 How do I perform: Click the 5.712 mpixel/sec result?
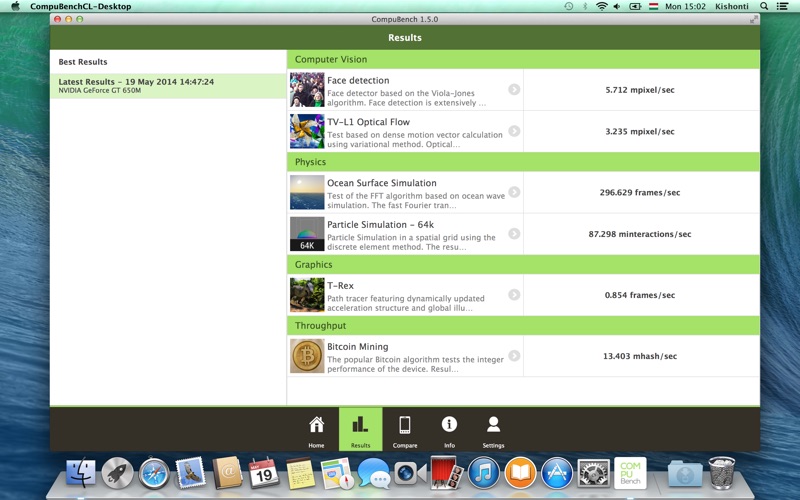point(640,90)
